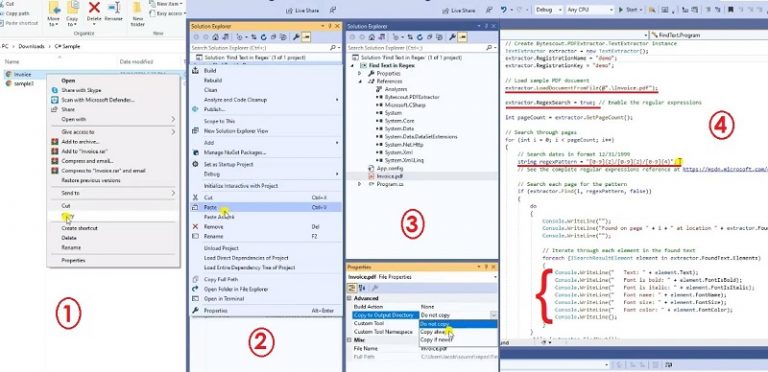Click the Rename icon in the Organize group
This screenshot has width=768, height=372.
click(x=114, y=8)
